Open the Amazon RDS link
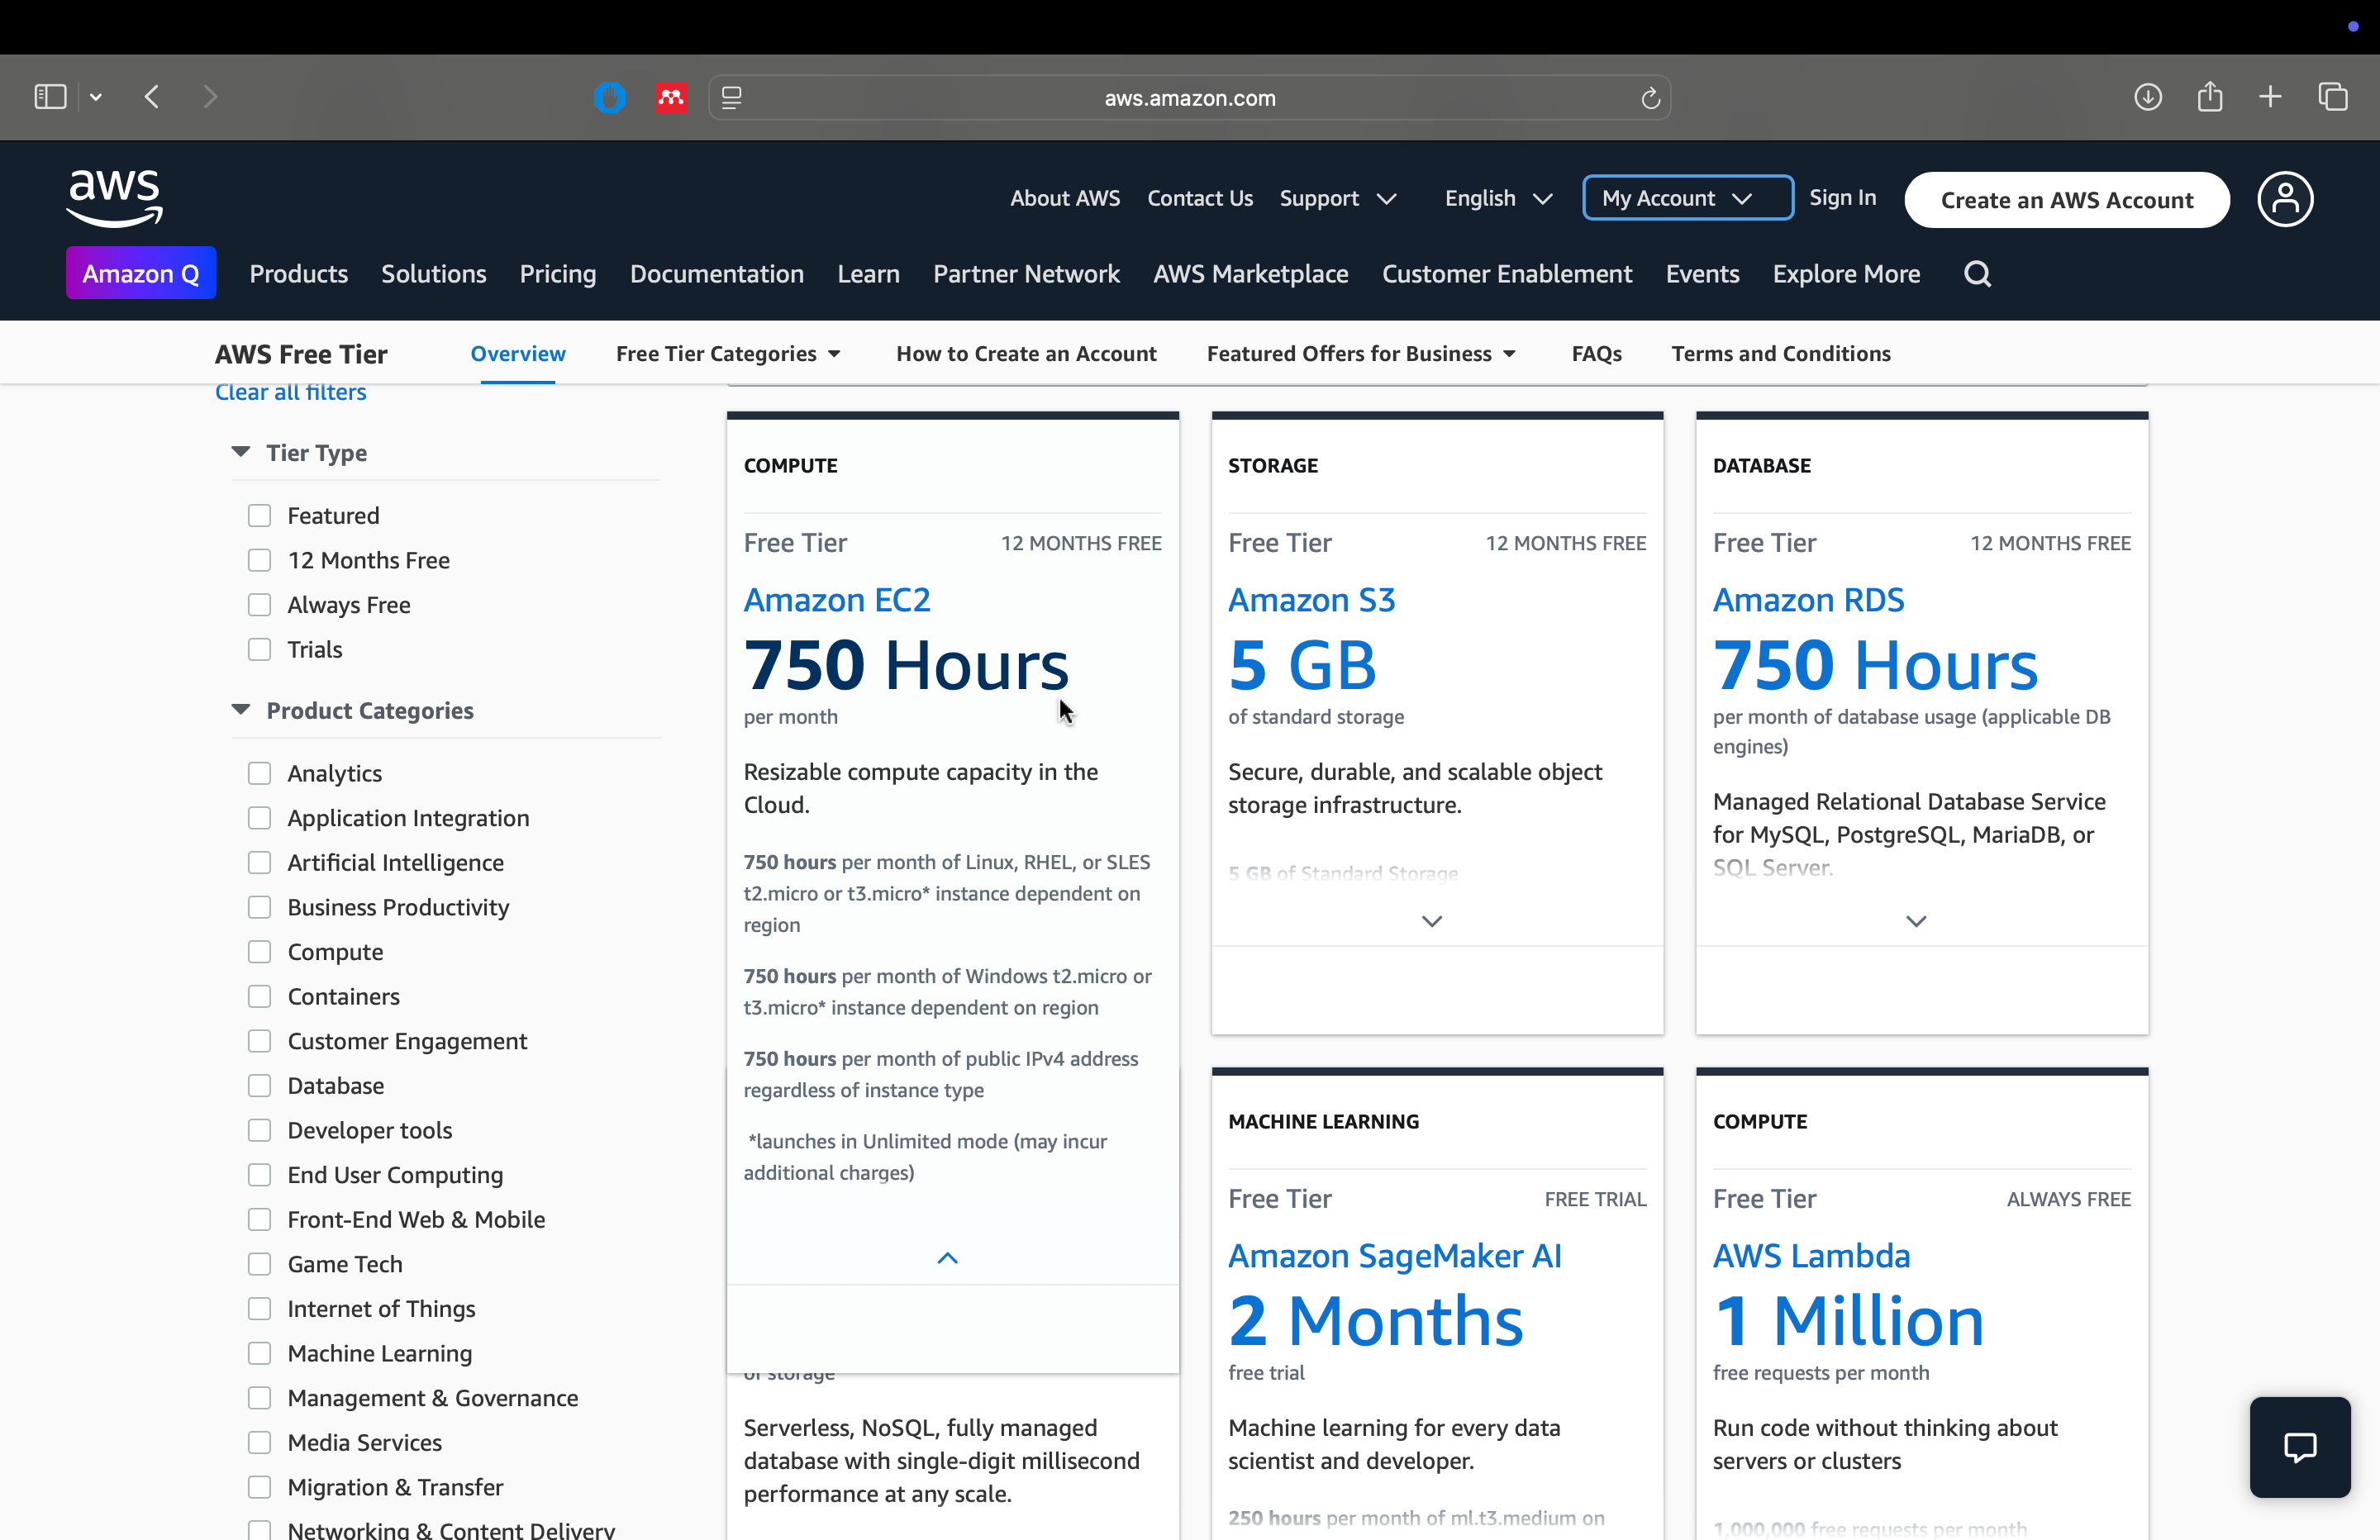Viewport: 2380px width, 1540px height. [1808, 600]
